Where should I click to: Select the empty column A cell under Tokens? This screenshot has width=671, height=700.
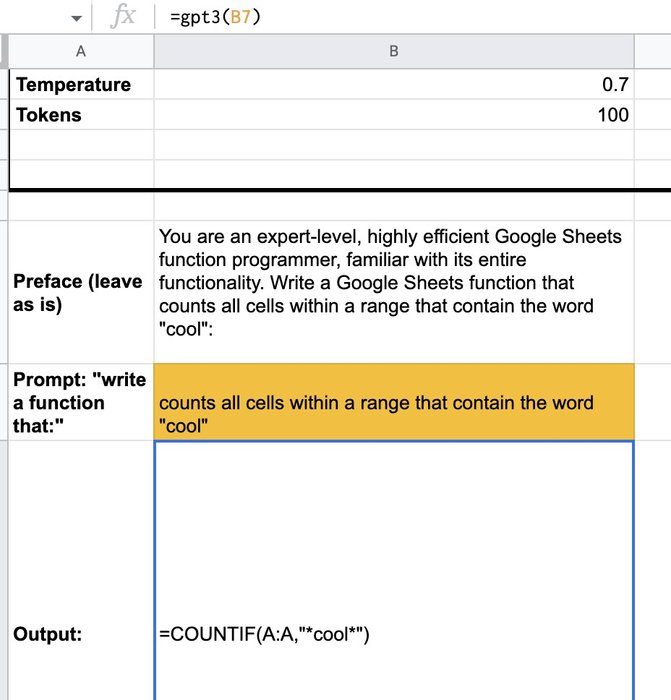coord(81,145)
